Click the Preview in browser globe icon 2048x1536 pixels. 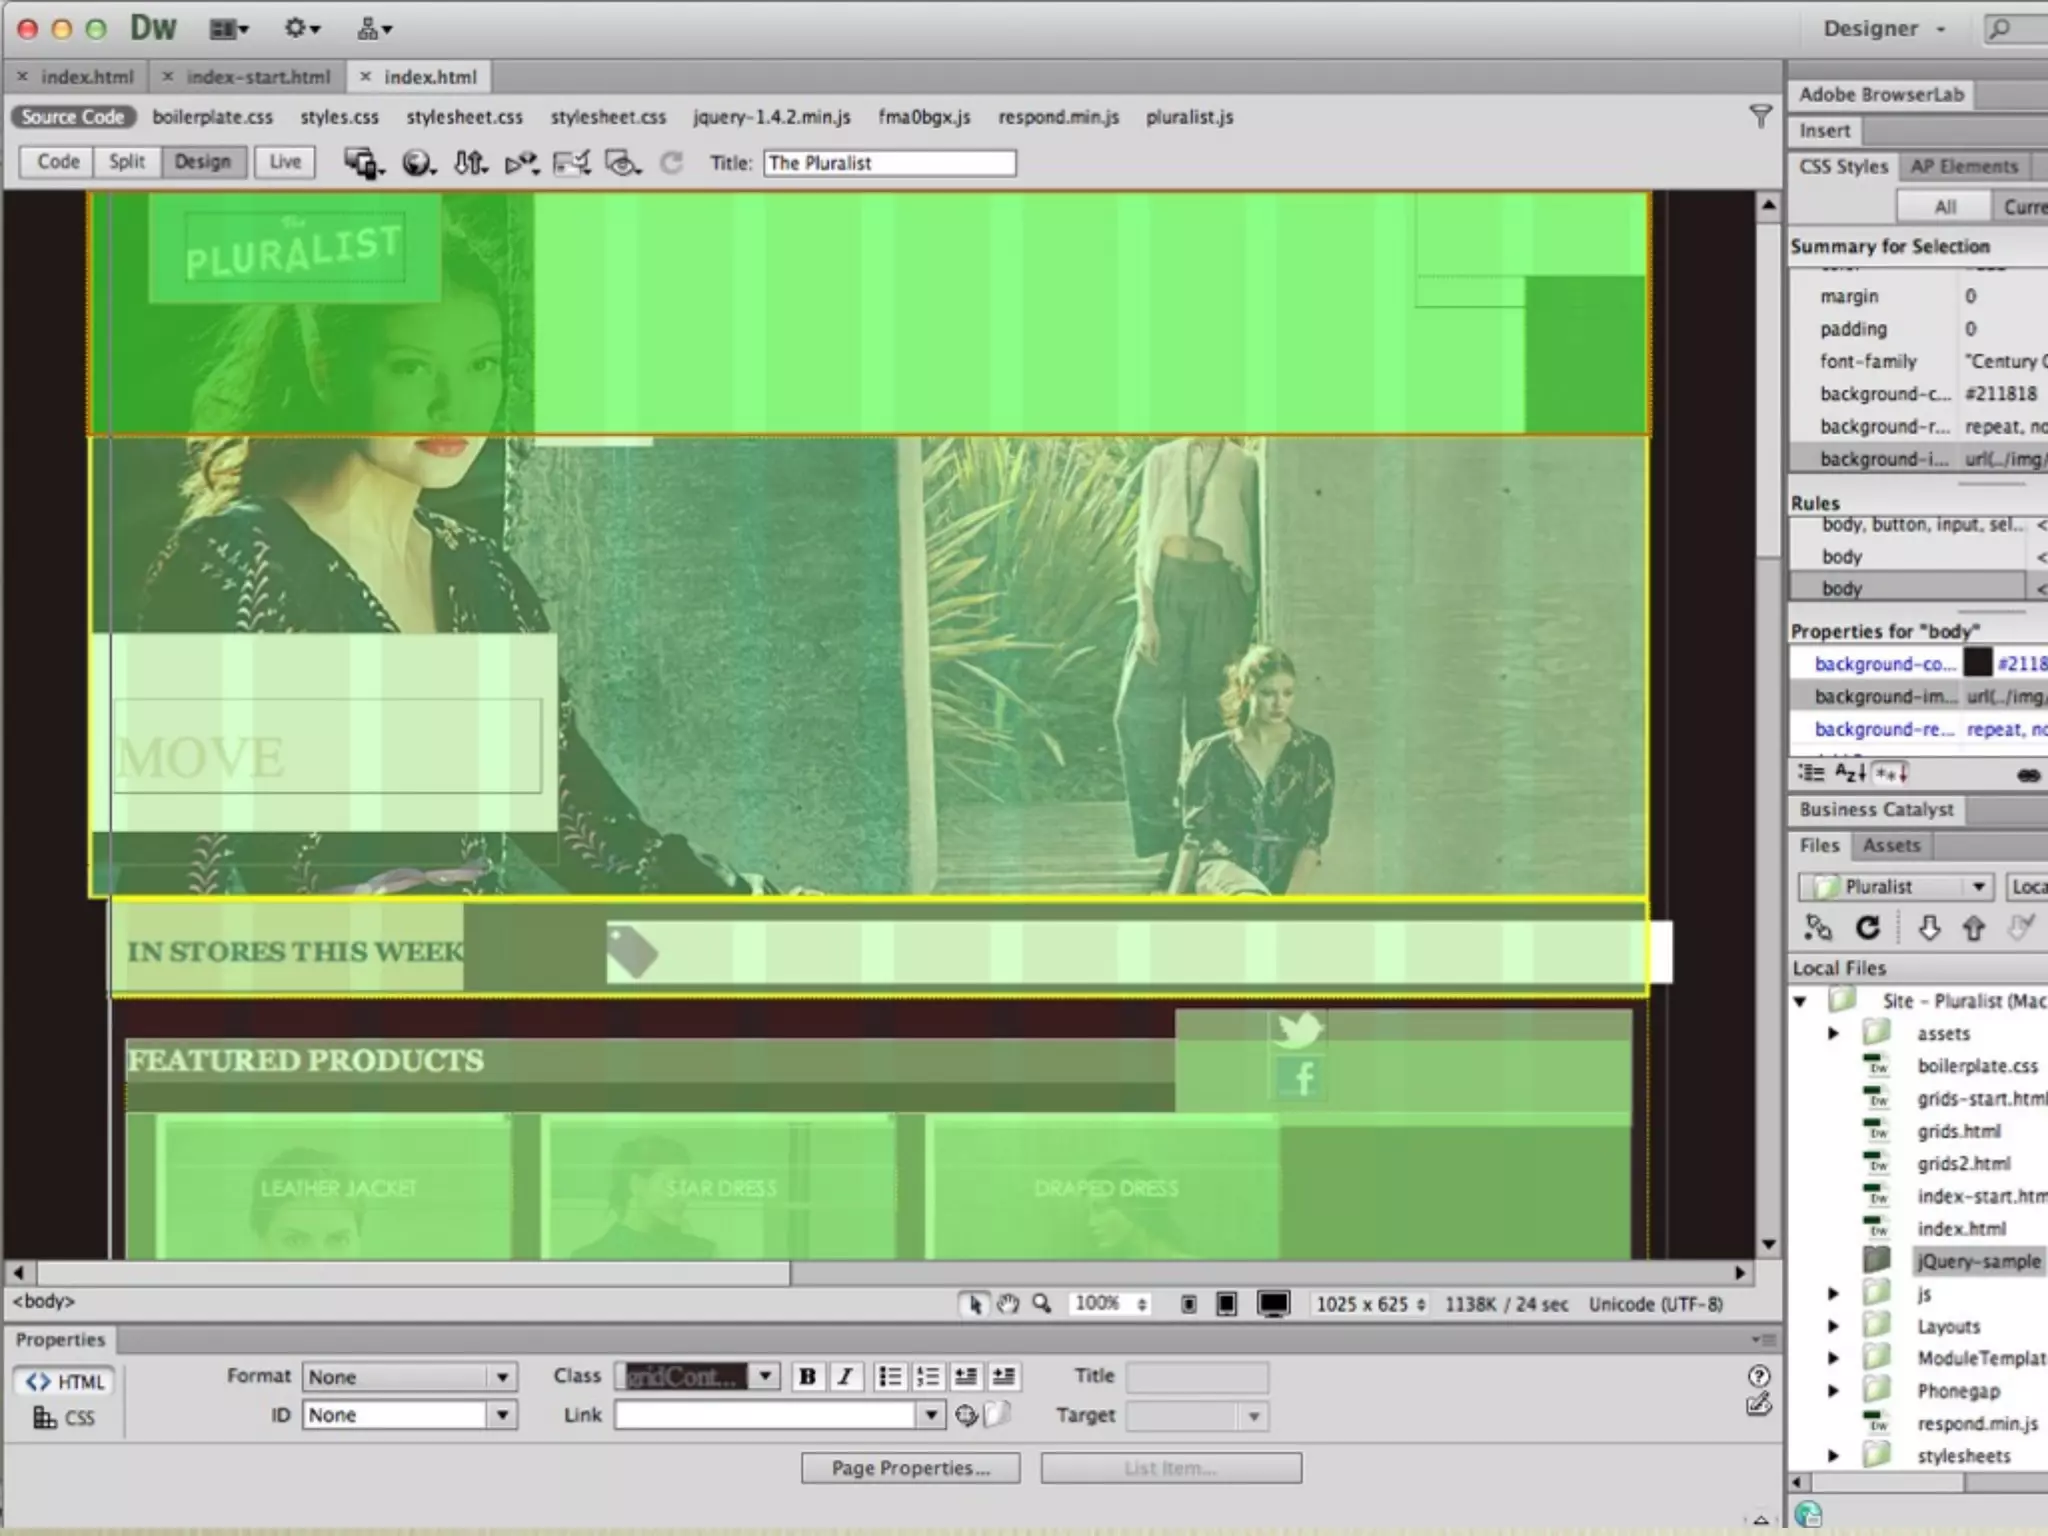pos(417,163)
